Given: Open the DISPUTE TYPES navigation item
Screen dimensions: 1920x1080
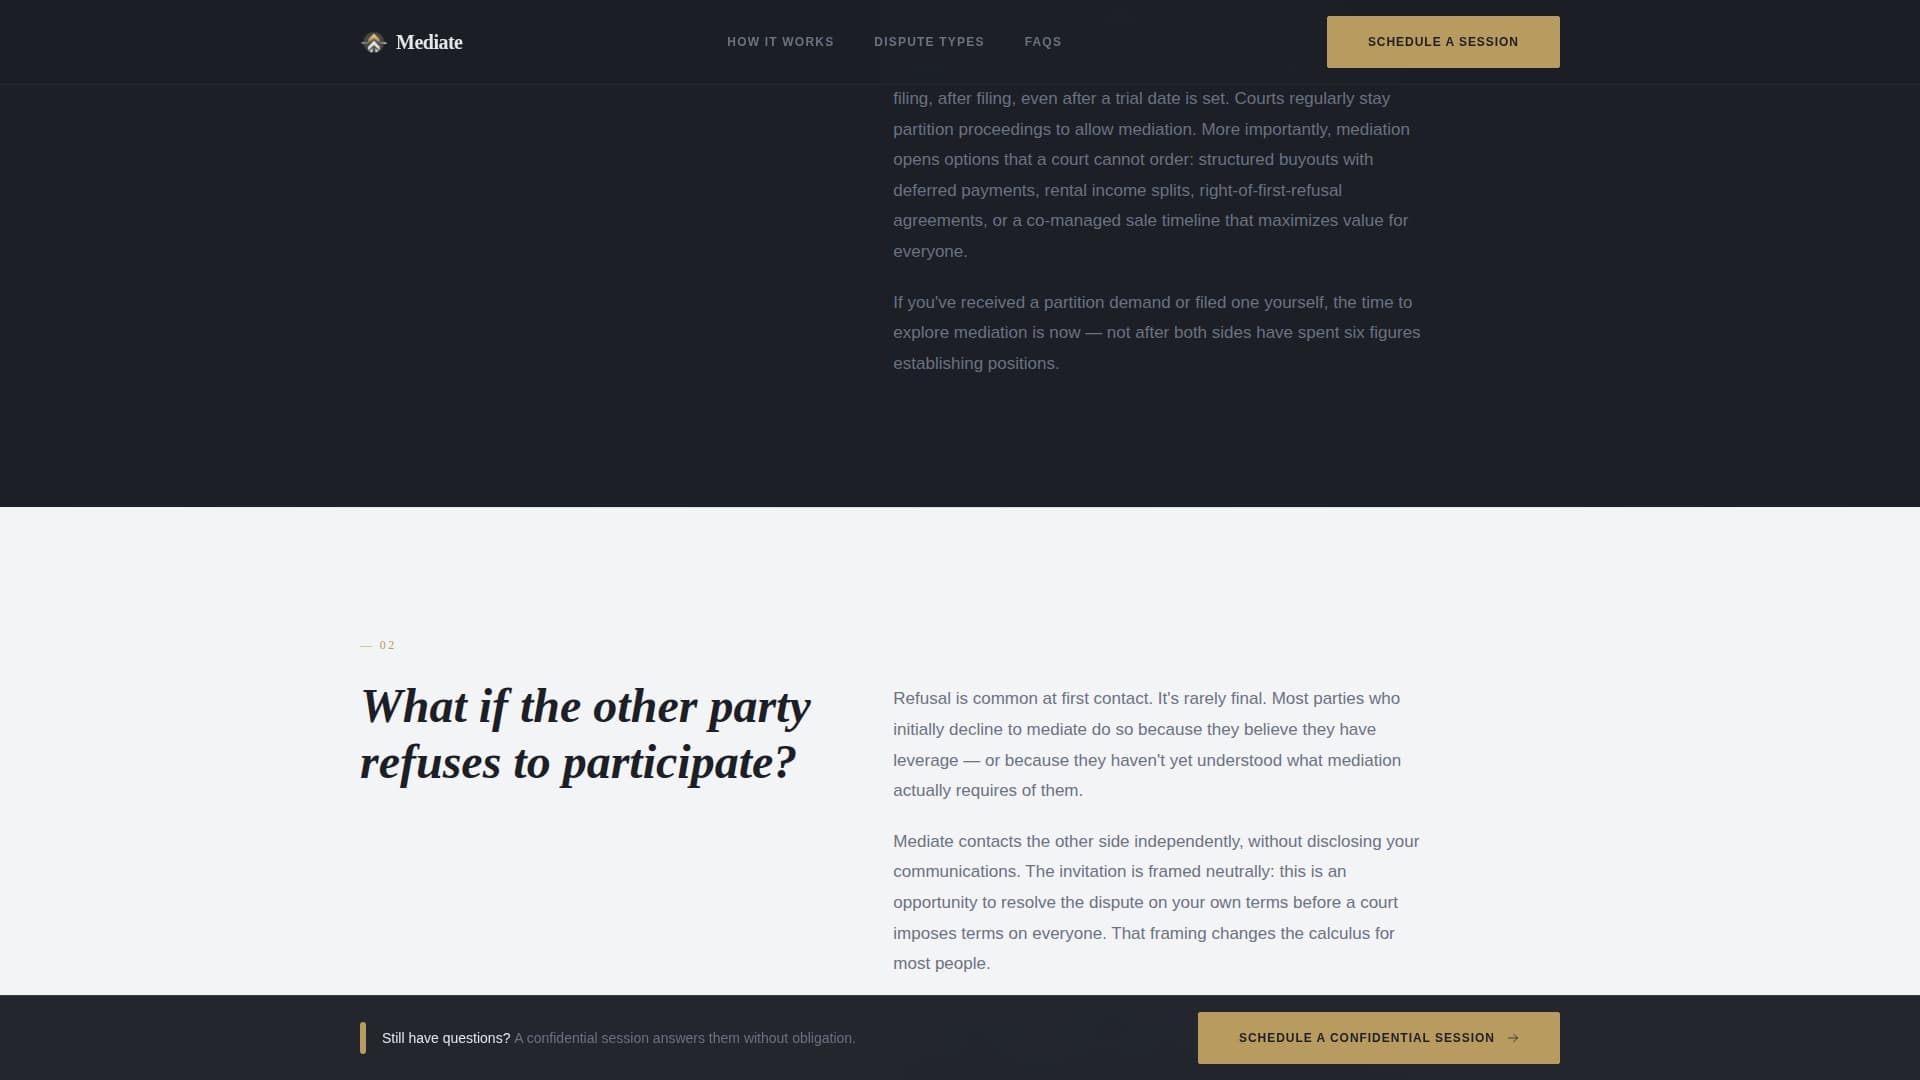Looking at the screenshot, I should 929,41.
